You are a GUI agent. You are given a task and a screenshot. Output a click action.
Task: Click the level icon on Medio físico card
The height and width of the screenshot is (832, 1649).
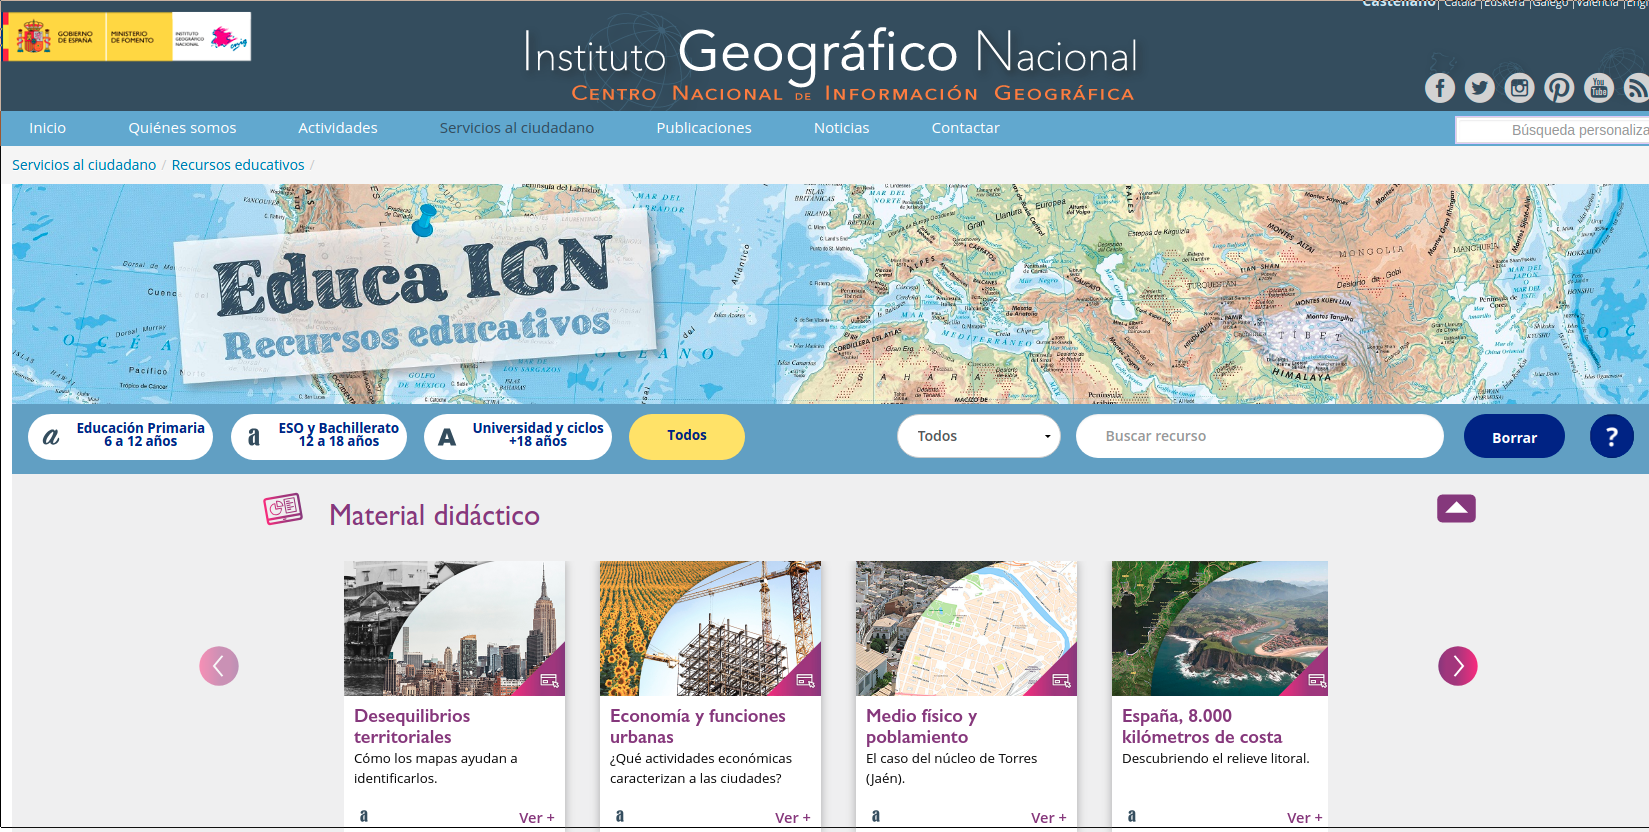coord(876,816)
